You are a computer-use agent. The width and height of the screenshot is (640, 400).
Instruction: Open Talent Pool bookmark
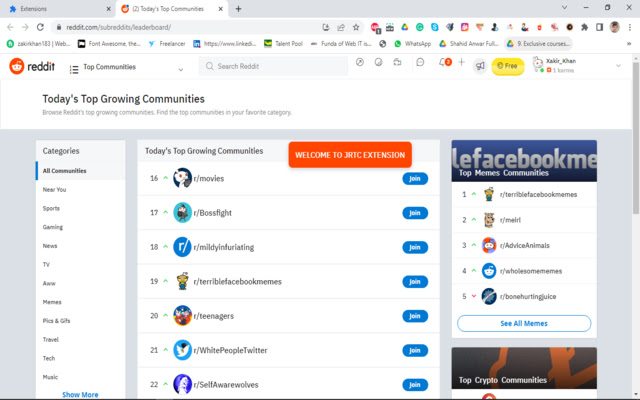284,44
